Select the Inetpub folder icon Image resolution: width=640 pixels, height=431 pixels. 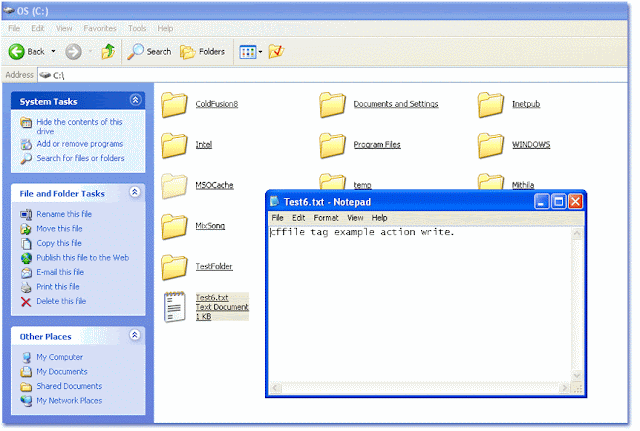(x=491, y=104)
